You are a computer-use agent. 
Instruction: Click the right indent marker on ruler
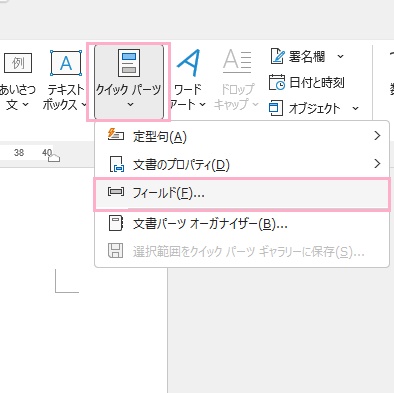[x=54, y=157]
